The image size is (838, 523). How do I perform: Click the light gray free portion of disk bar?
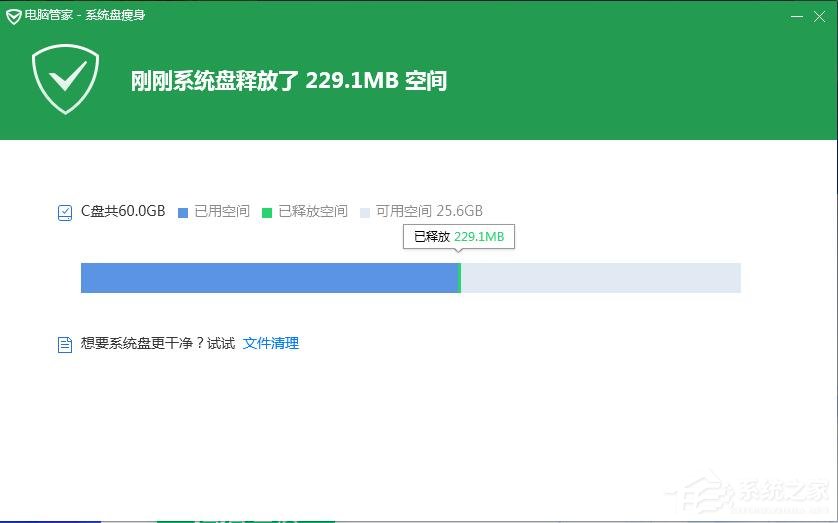[x=600, y=278]
